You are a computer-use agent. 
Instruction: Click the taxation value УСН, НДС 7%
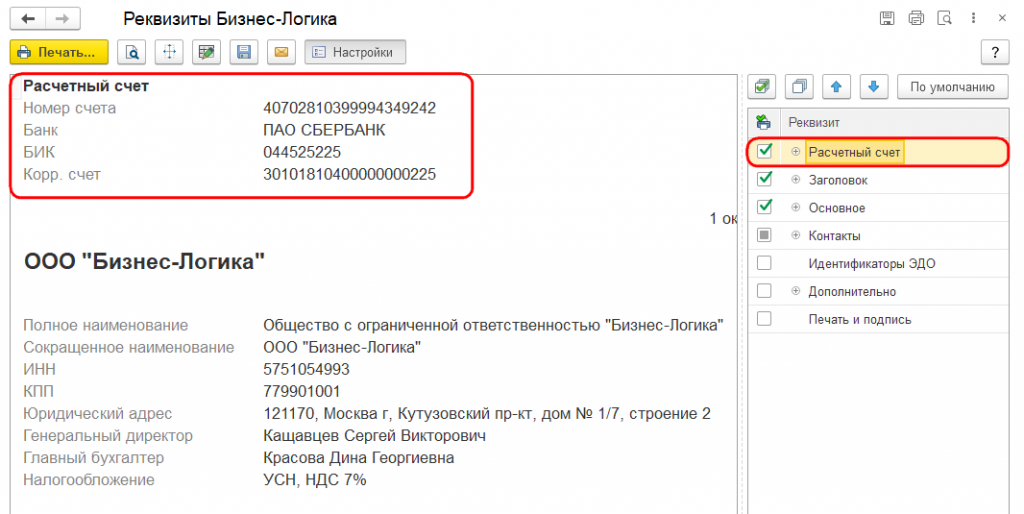[315, 480]
